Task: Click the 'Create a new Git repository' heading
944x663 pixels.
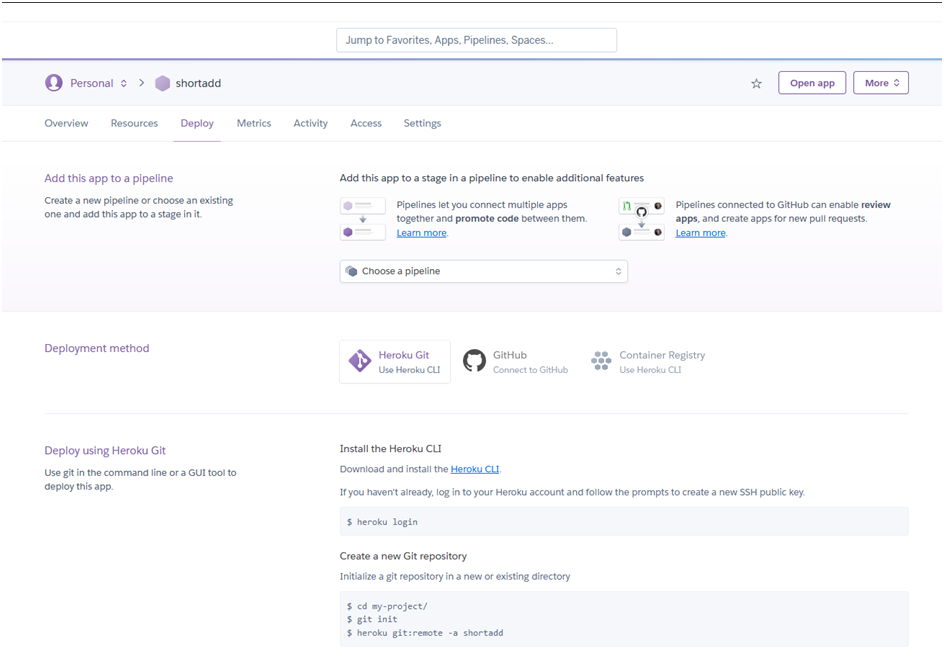Action: 403,556
